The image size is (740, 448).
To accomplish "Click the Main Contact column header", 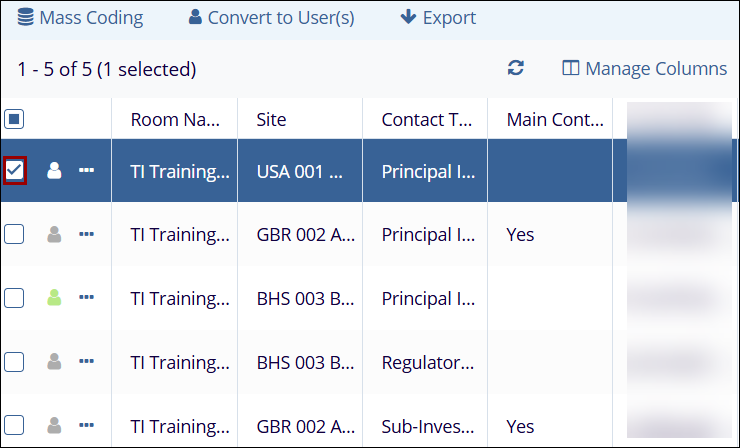I will click(x=555, y=120).
